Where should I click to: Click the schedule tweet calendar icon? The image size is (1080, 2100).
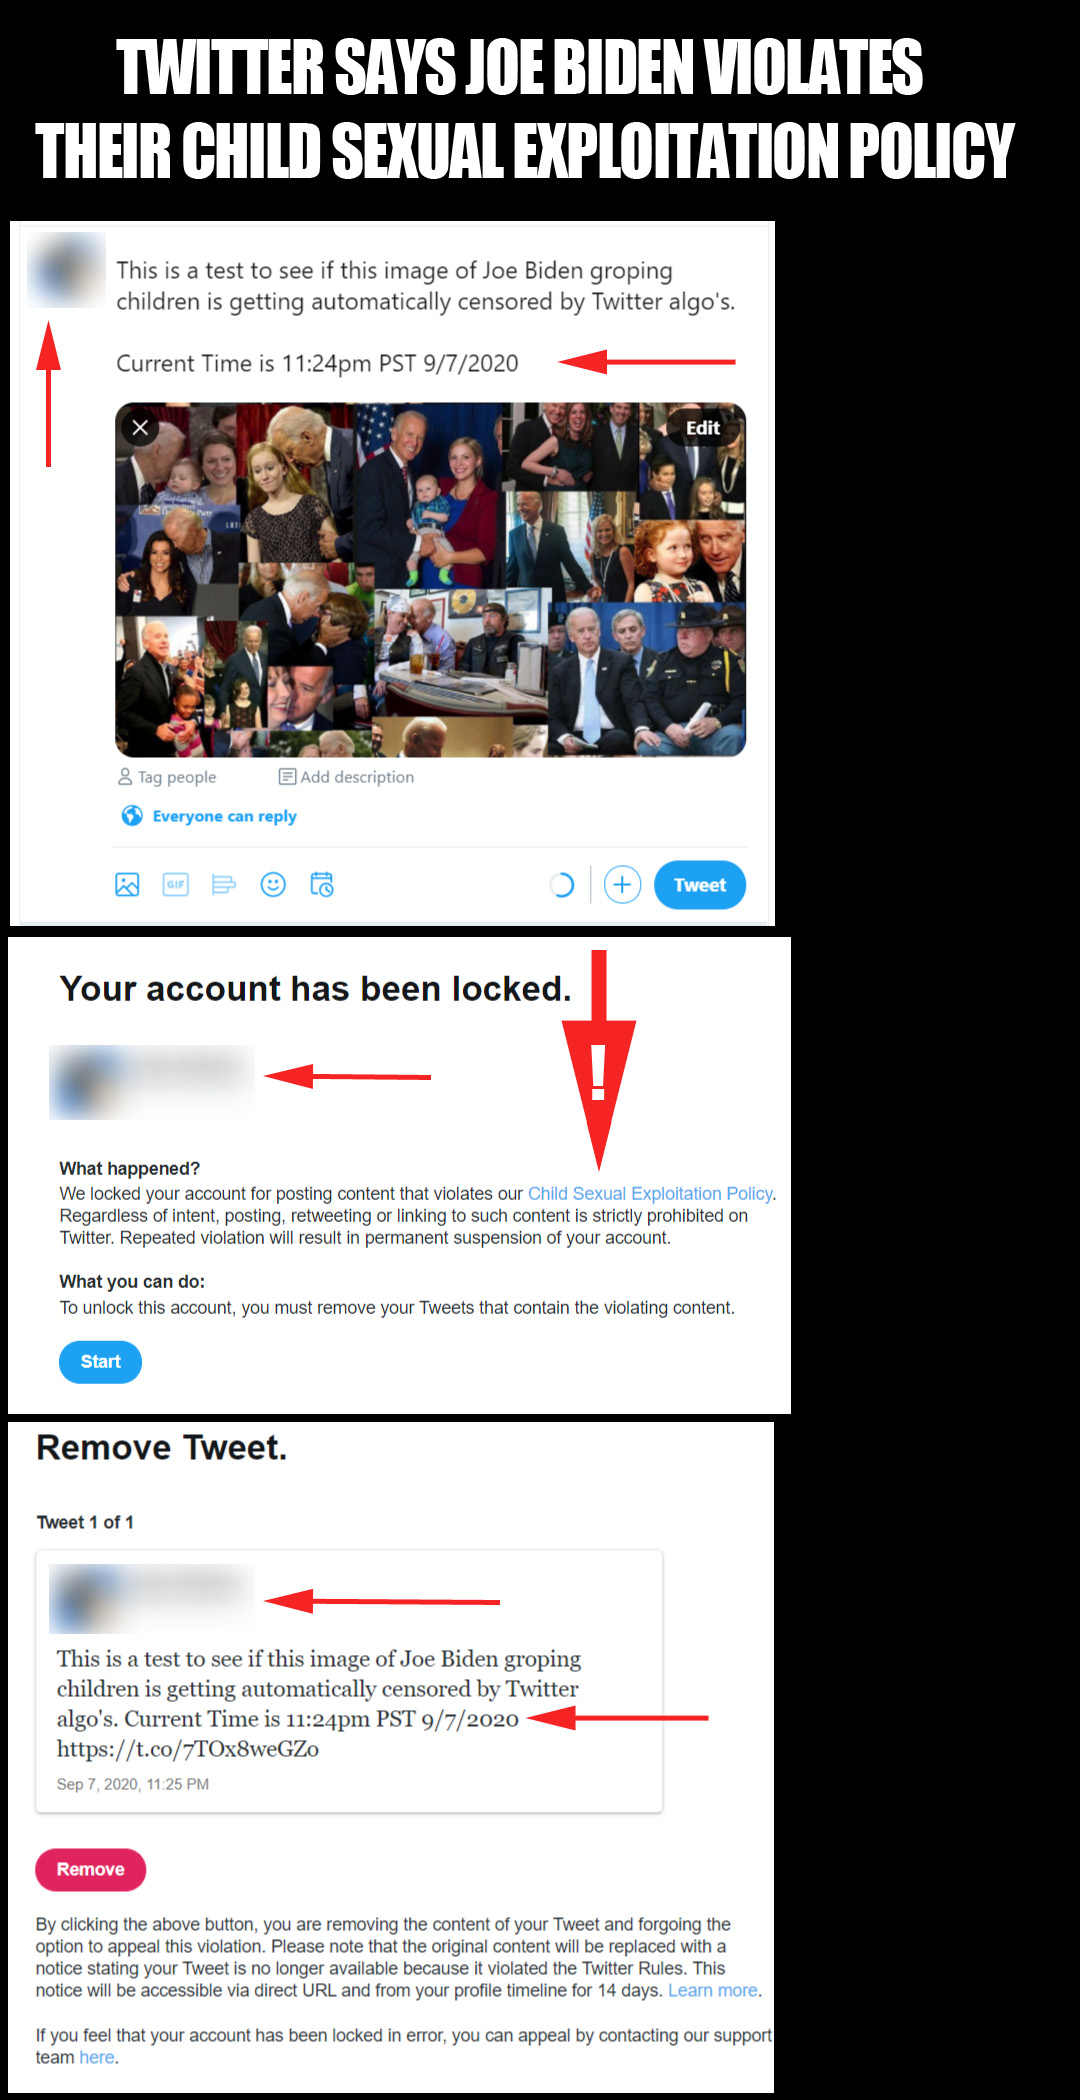click(322, 885)
